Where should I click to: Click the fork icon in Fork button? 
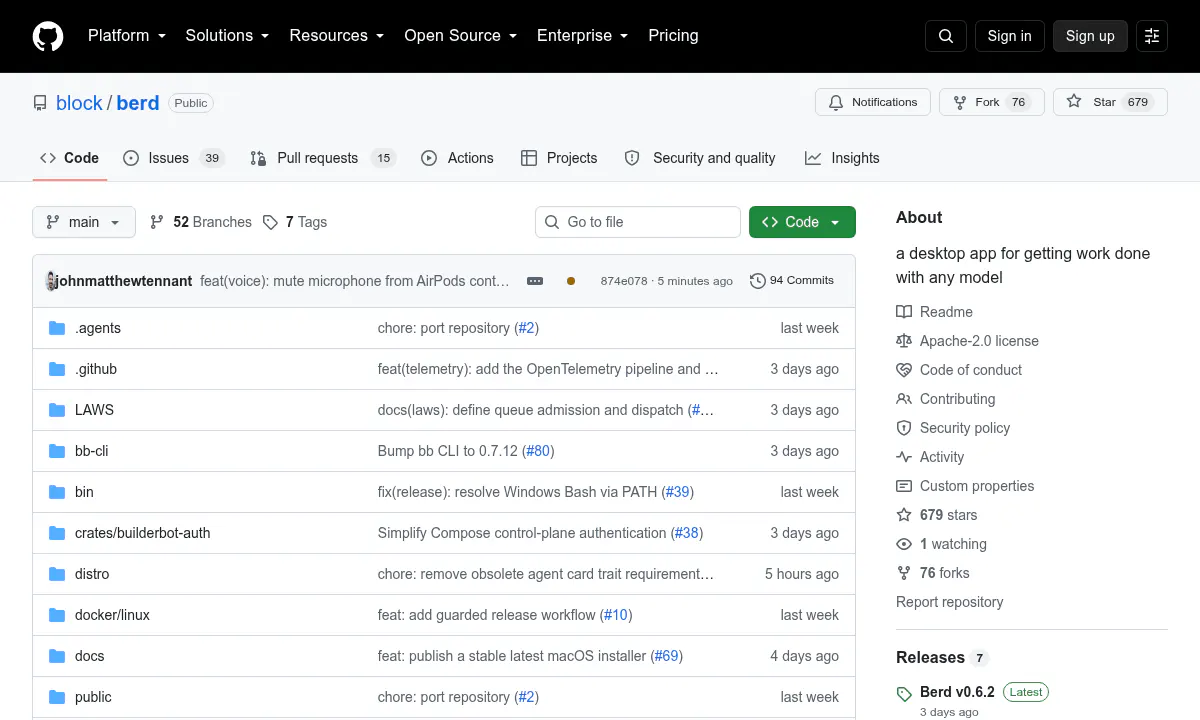960,102
